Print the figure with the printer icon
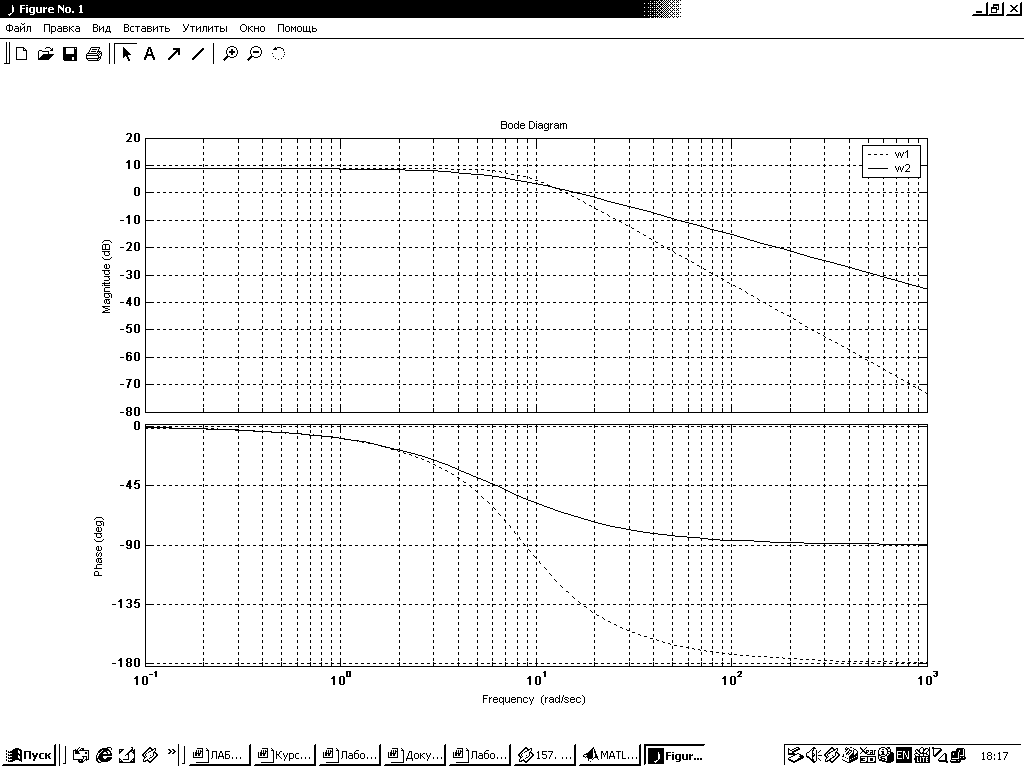The height and width of the screenshot is (768, 1024). tap(93, 54)
